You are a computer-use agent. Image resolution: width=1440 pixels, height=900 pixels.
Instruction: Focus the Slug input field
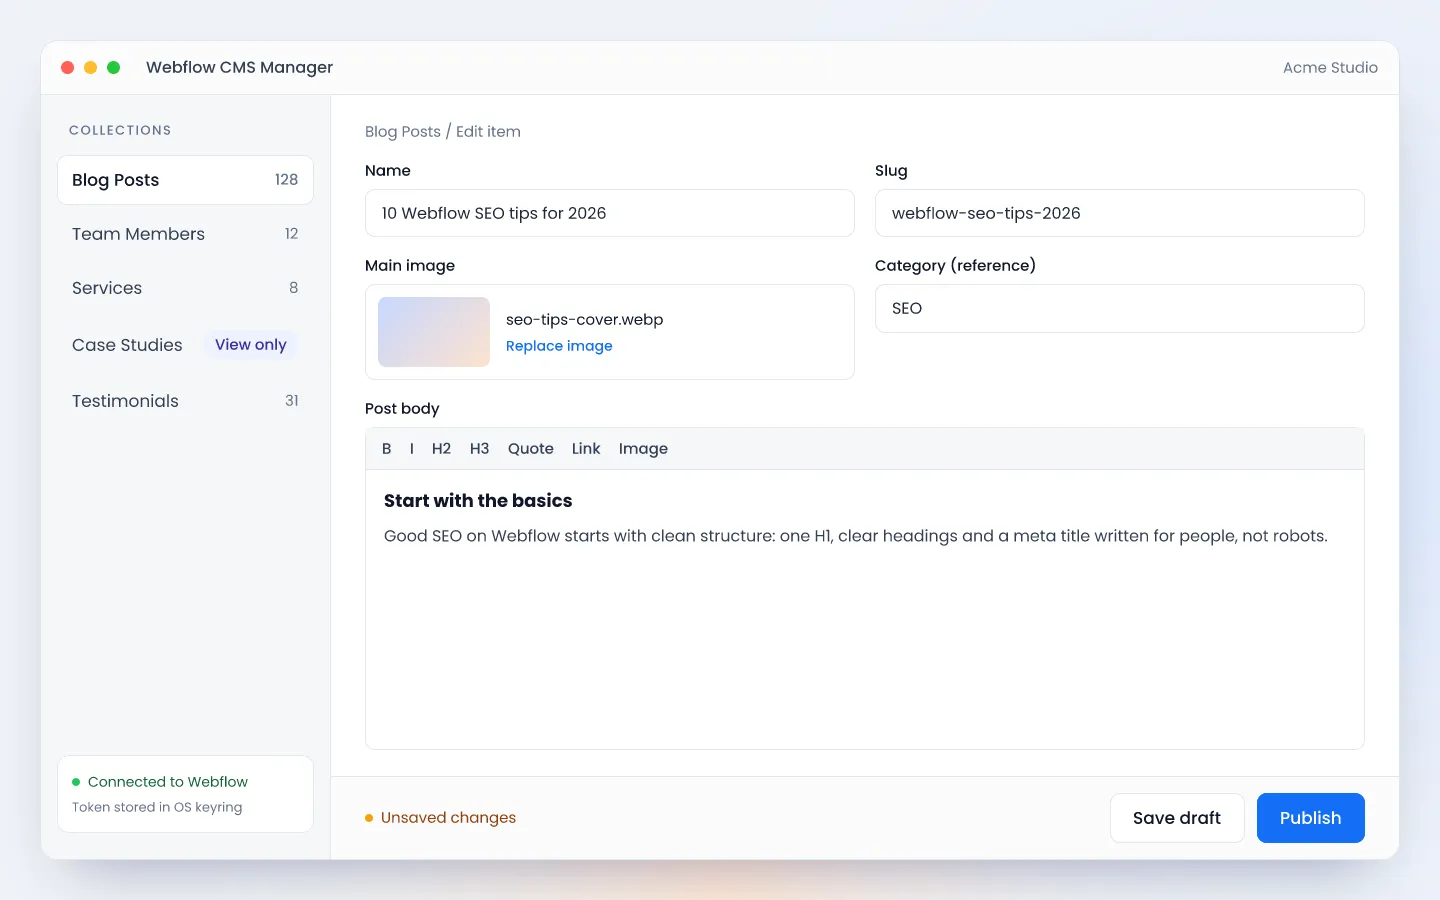click(1120, 213)
